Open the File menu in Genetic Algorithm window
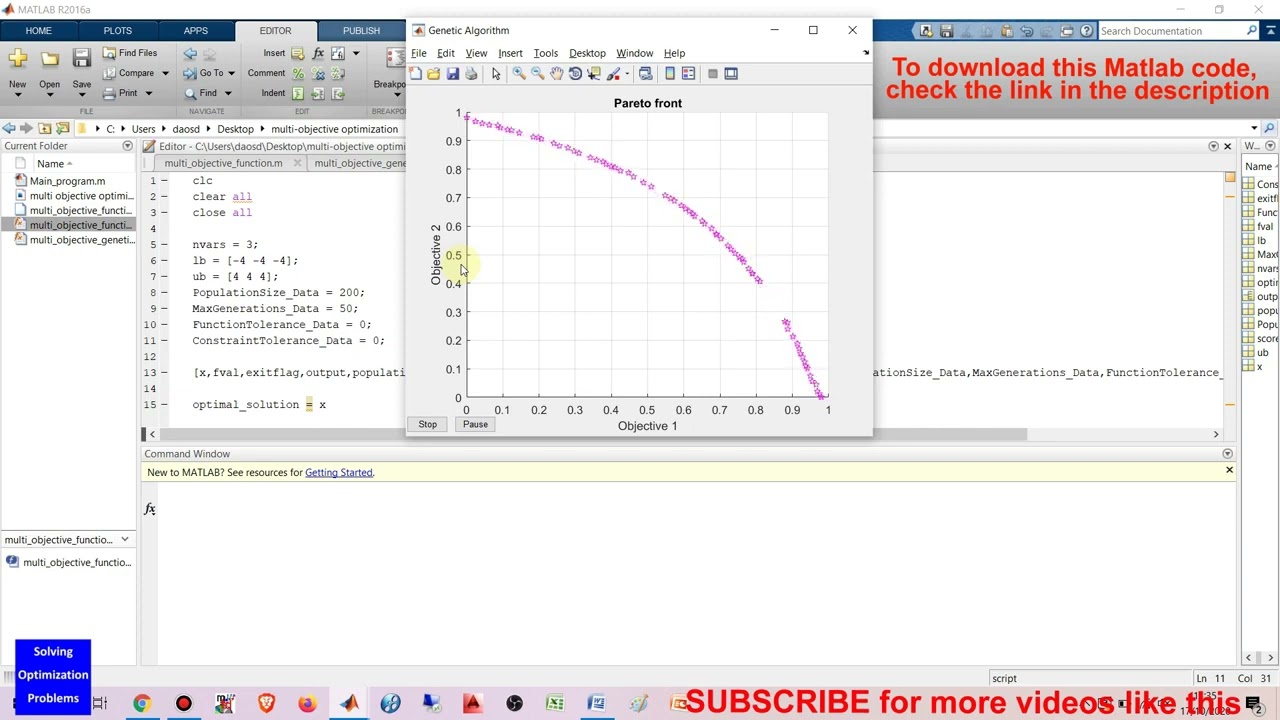This screenshot has width=1280, height=720. pyautogui.click(x=419, y=53)
